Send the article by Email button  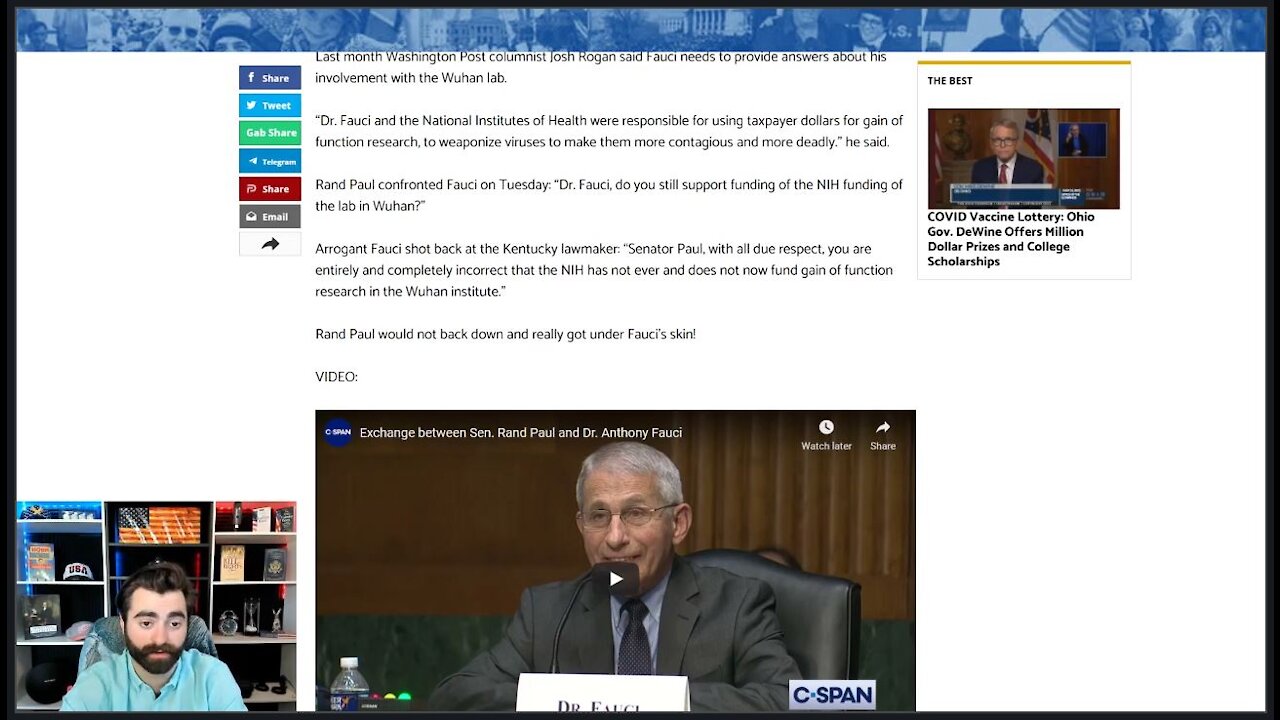(x=270, y=216)
